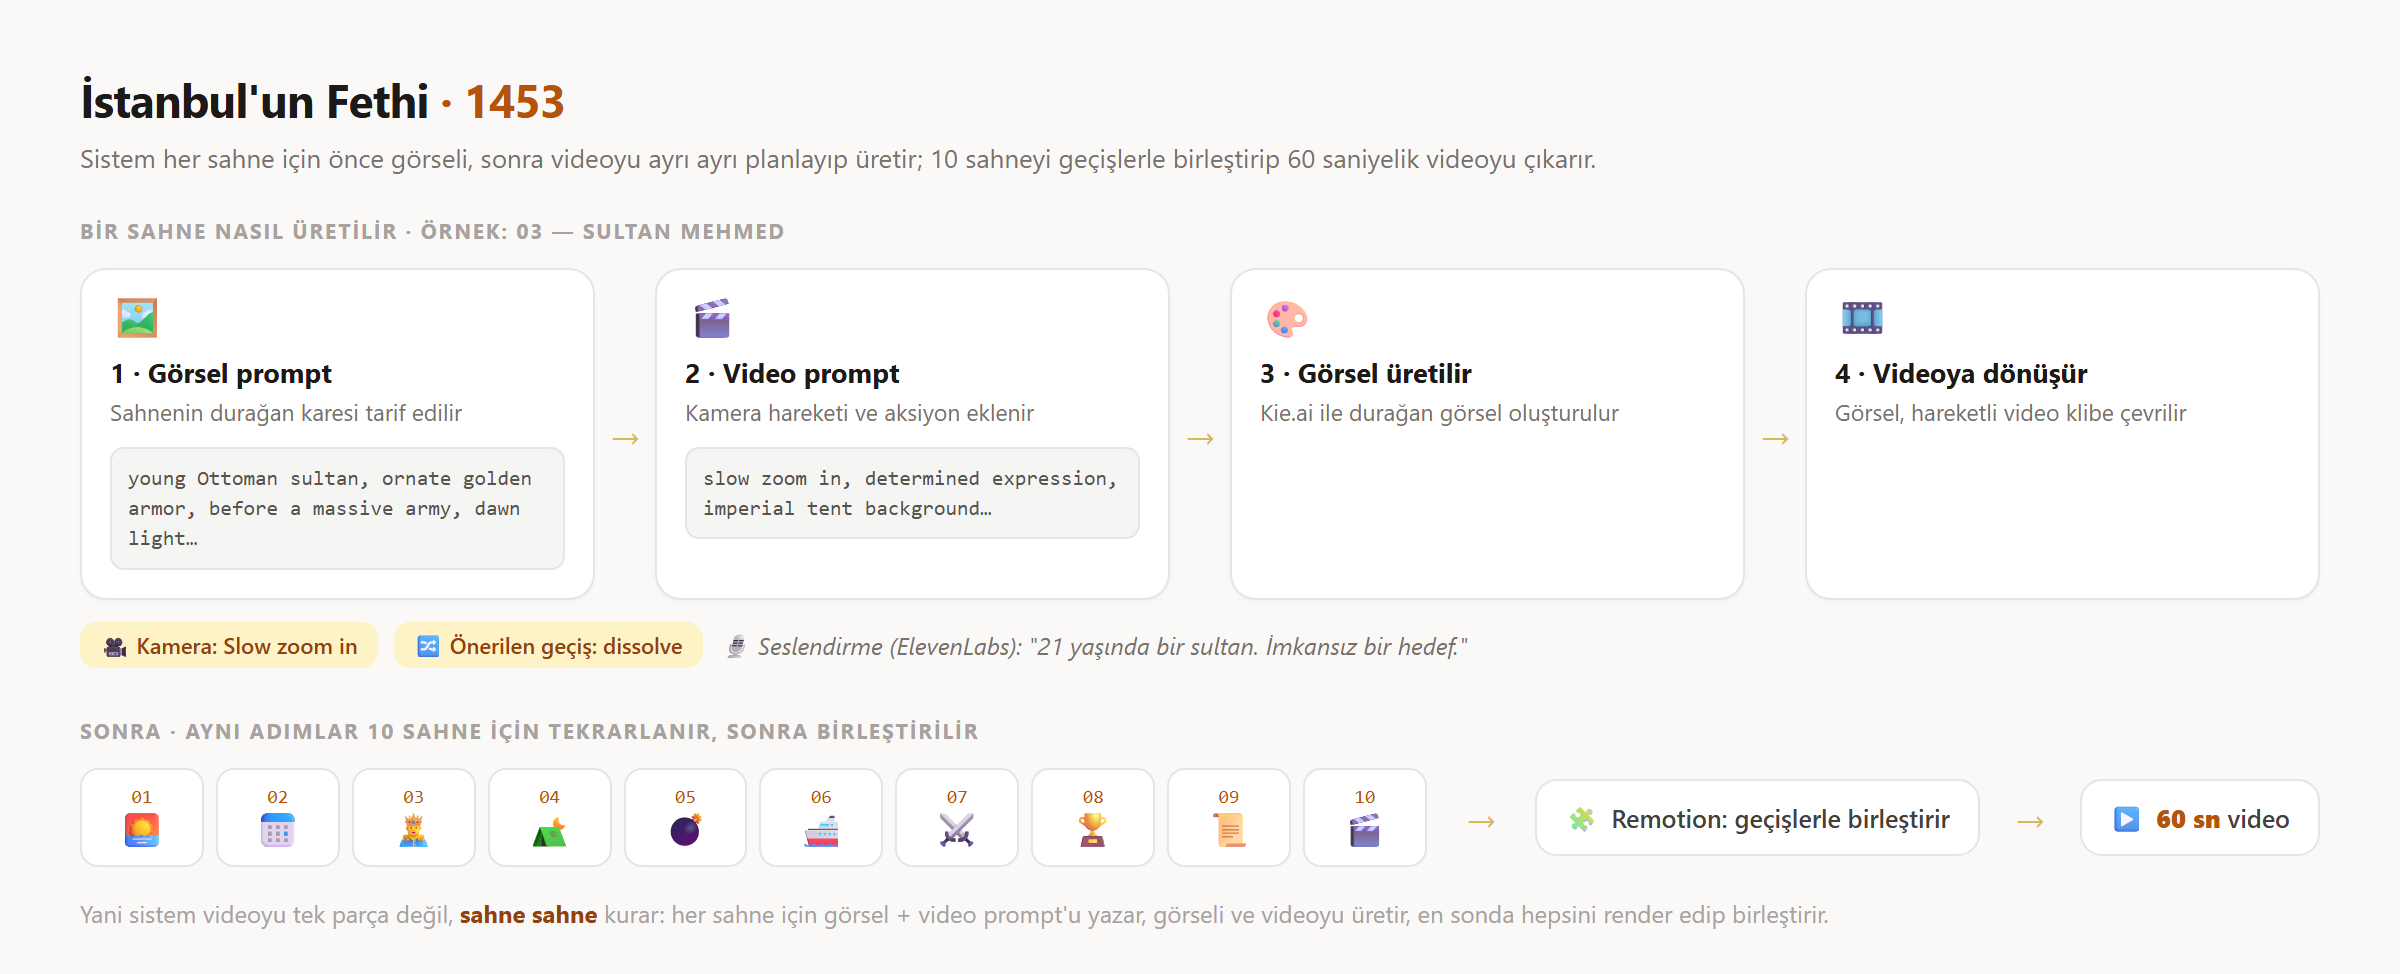Open scene 10 clapperboard tile
2400x974 pixels.
1365,817
